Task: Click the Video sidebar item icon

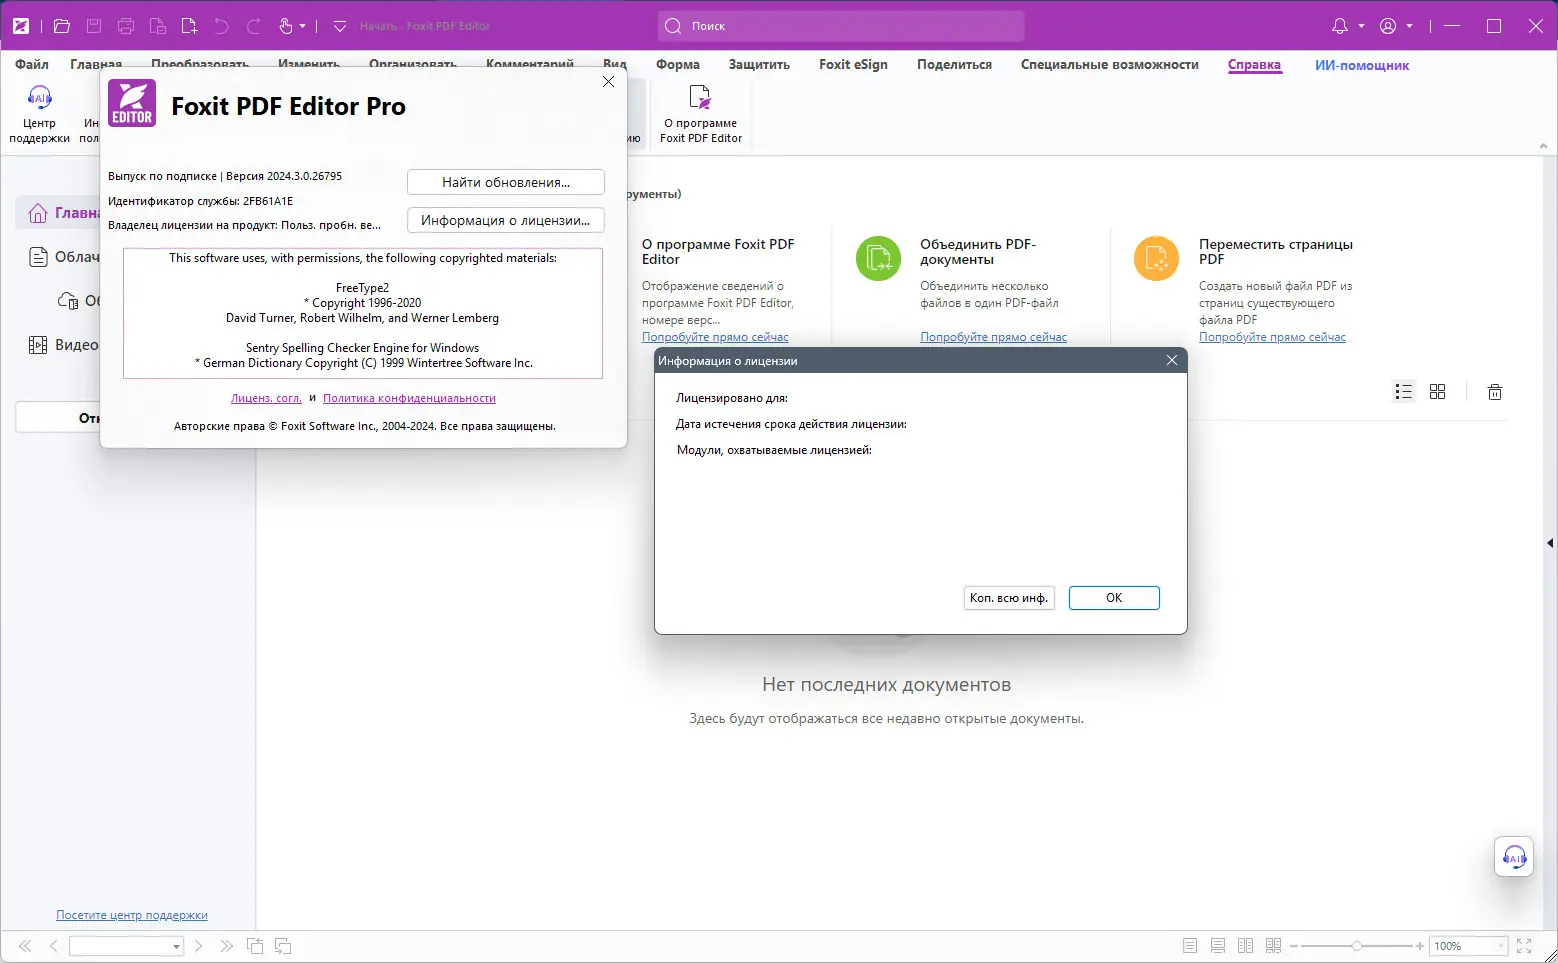Action: [38, 345]
